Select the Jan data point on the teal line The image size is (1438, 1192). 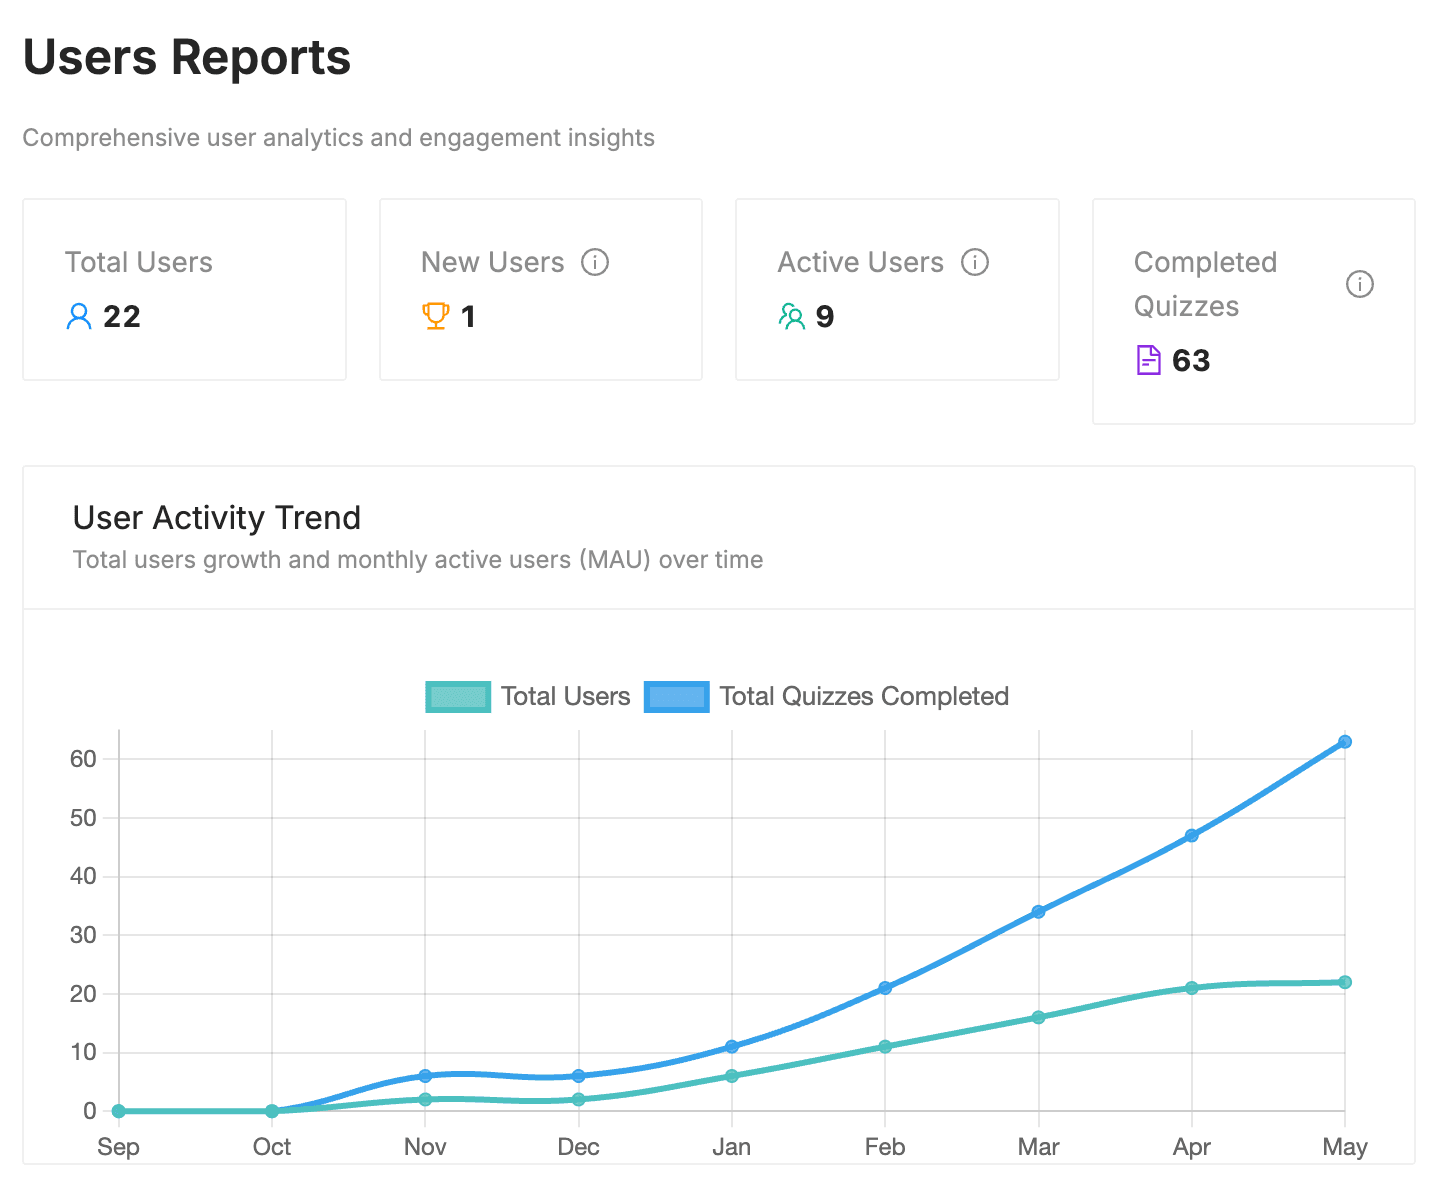click(731, 1076)
